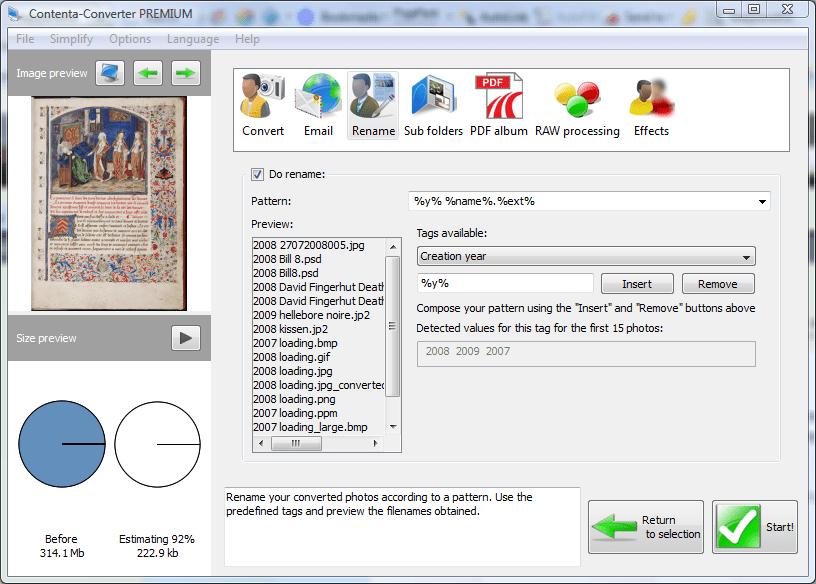Maximize the Contenta-Converter window

point(754,10)
